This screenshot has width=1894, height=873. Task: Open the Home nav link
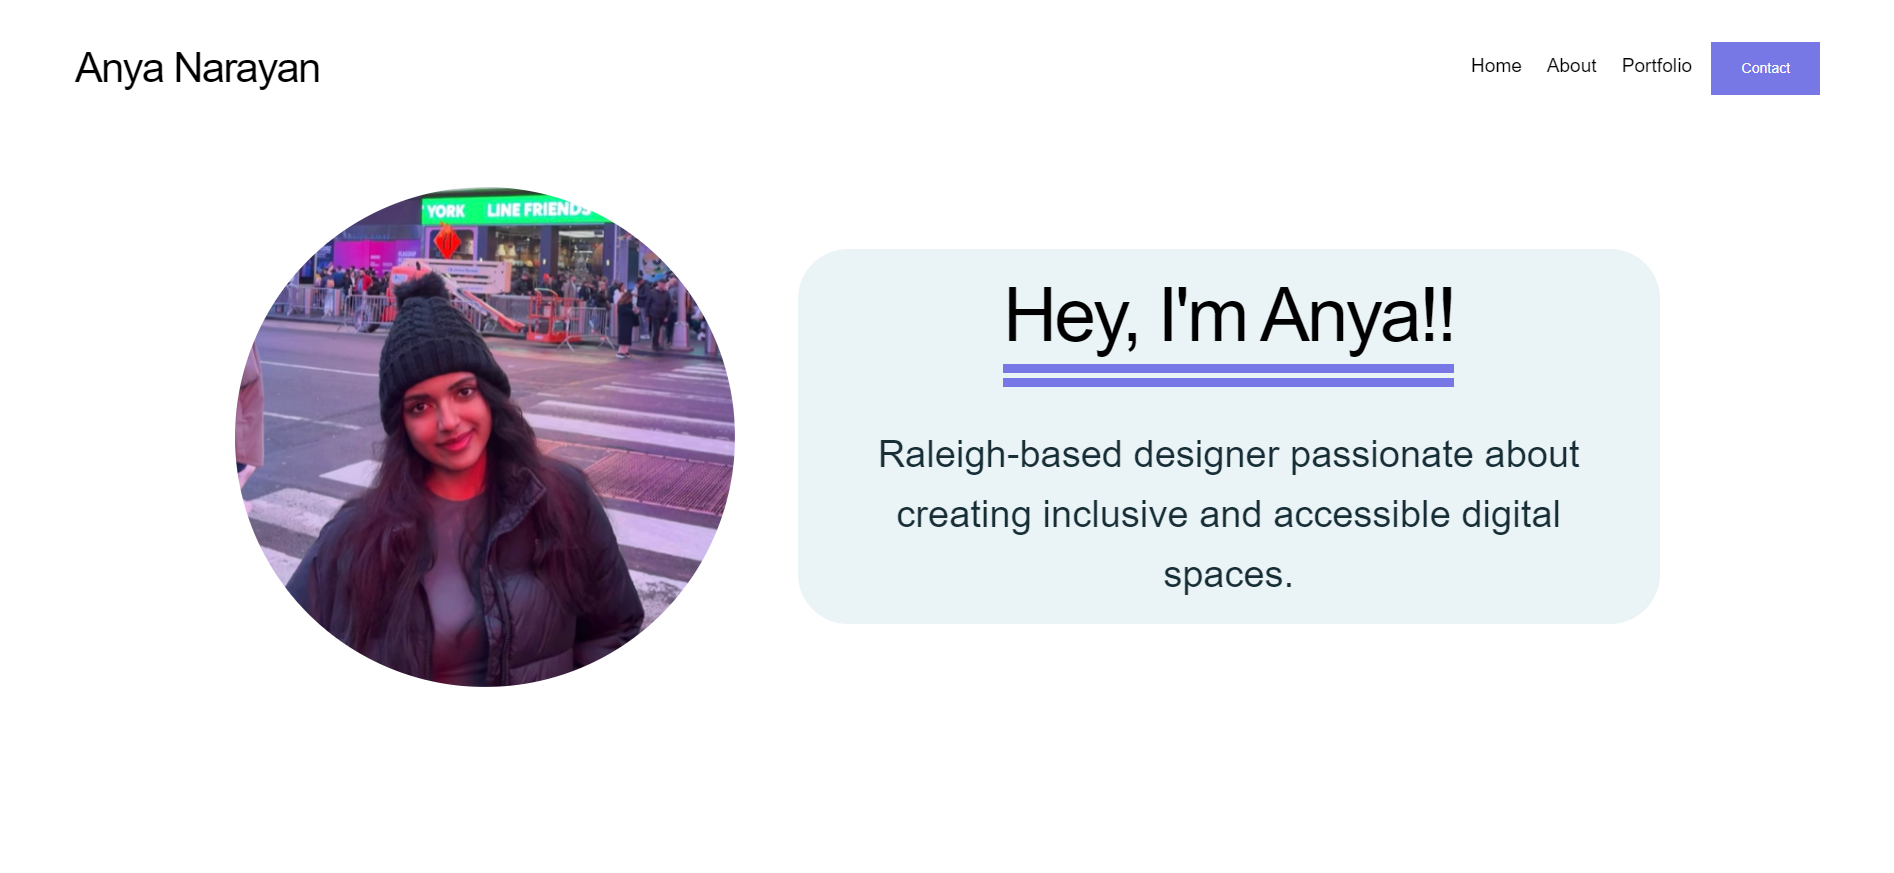click(x=1496, y=66)
